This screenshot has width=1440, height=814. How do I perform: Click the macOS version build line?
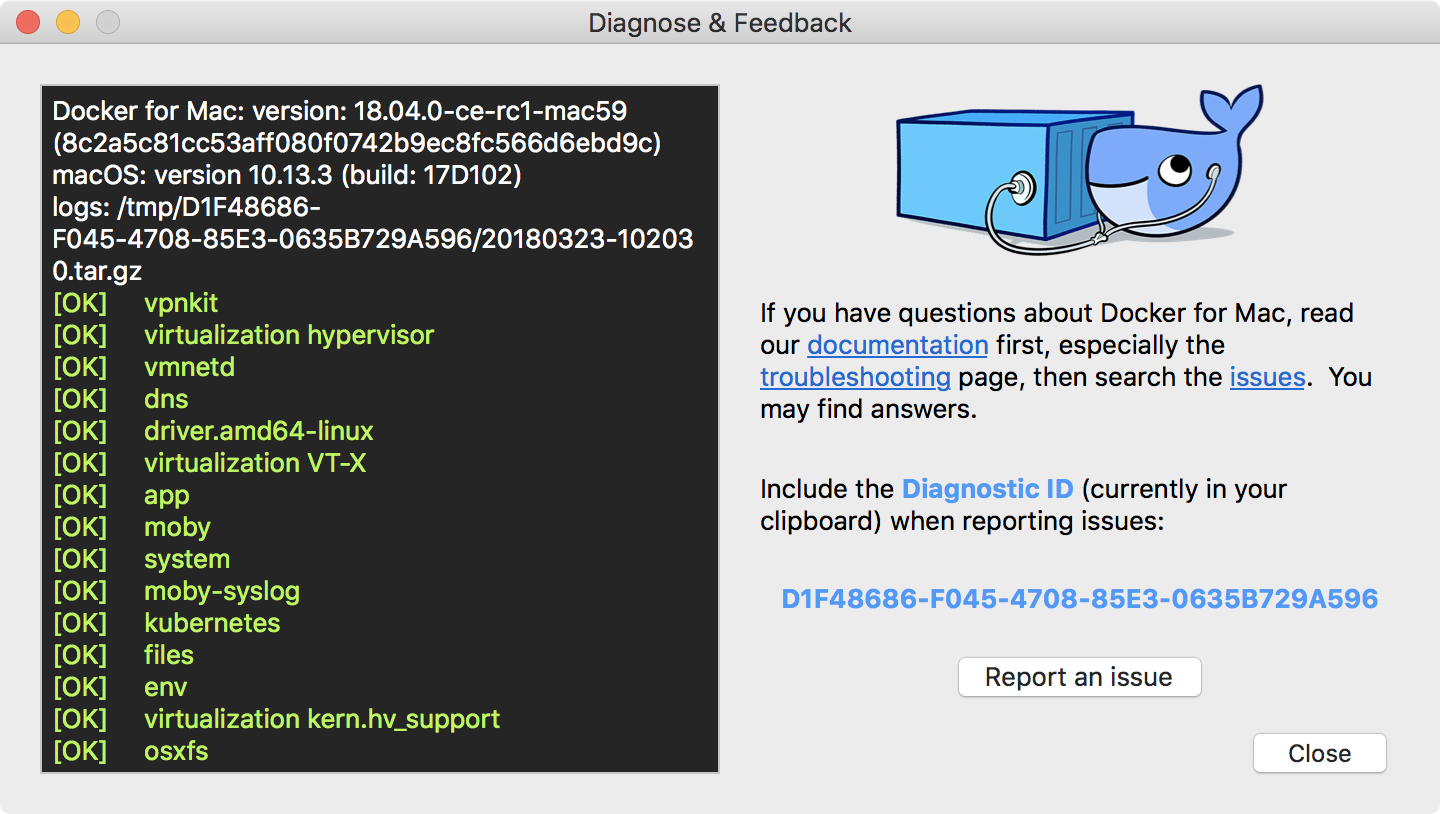click(287, 175)
